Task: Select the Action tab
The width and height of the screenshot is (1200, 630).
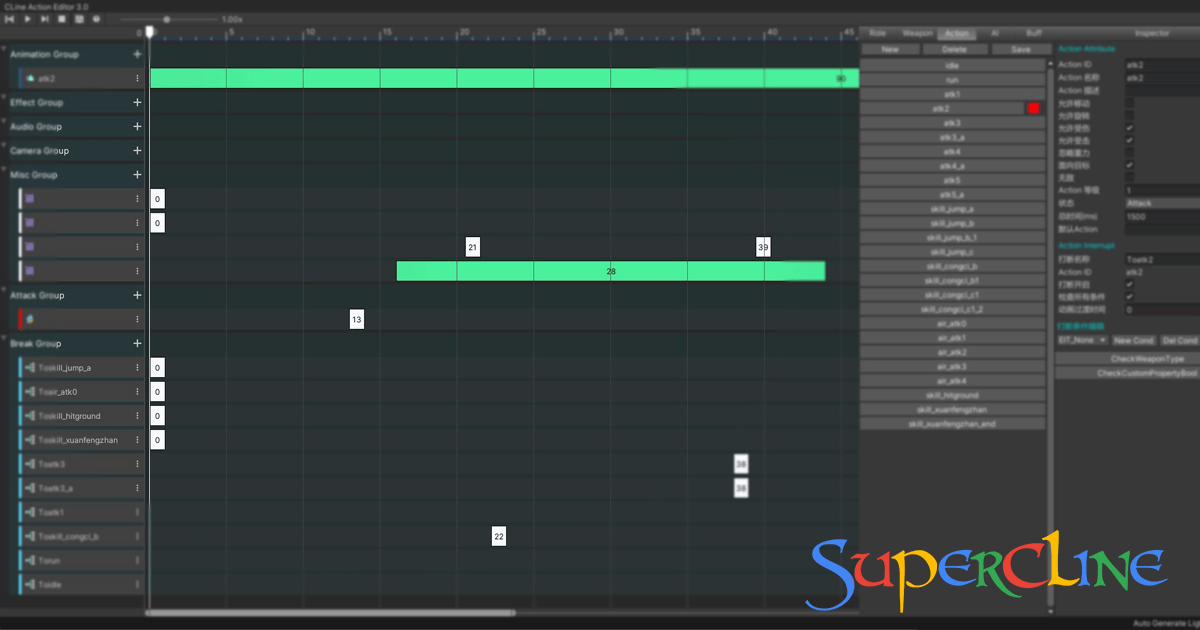Action: [x=957, y=33]
